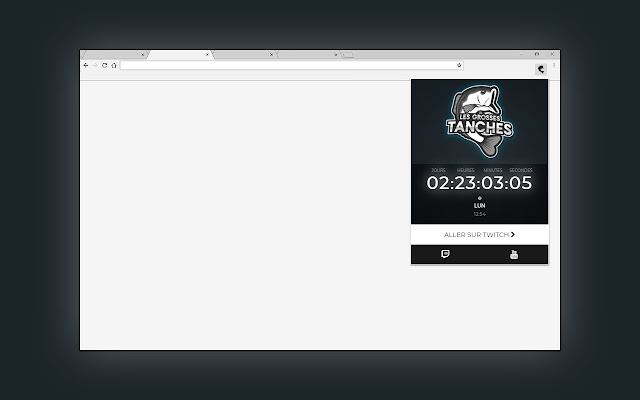Click the ALLER SUR TWITCH button
640x400 pixels.
[480, 235]
